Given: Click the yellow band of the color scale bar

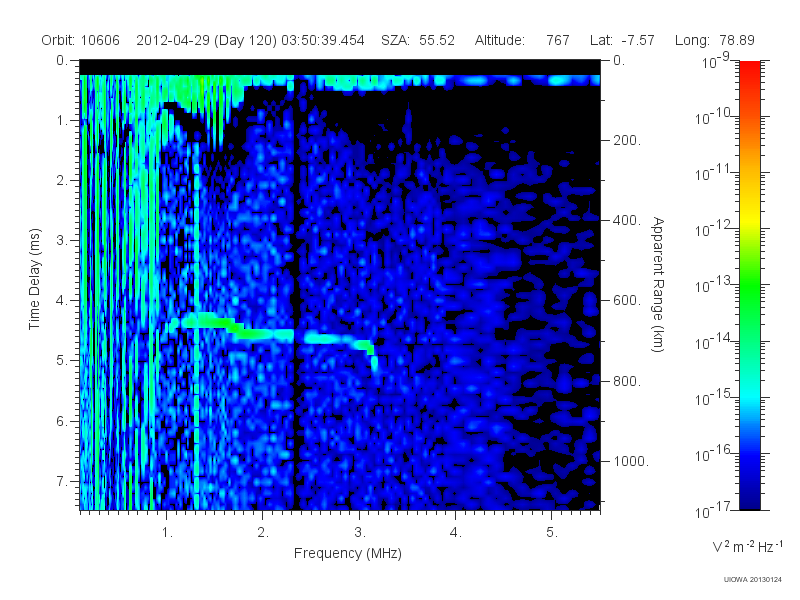Looking at the screenshot, I should click(x=749, y=219).
